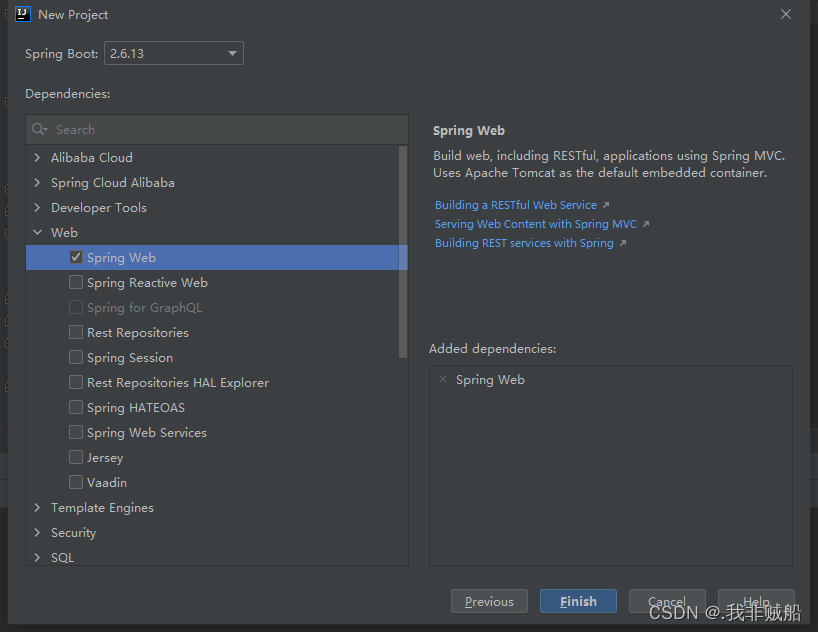
Task: Uncheck the Spring Web checkbox
Action: [x=76, y=257]
